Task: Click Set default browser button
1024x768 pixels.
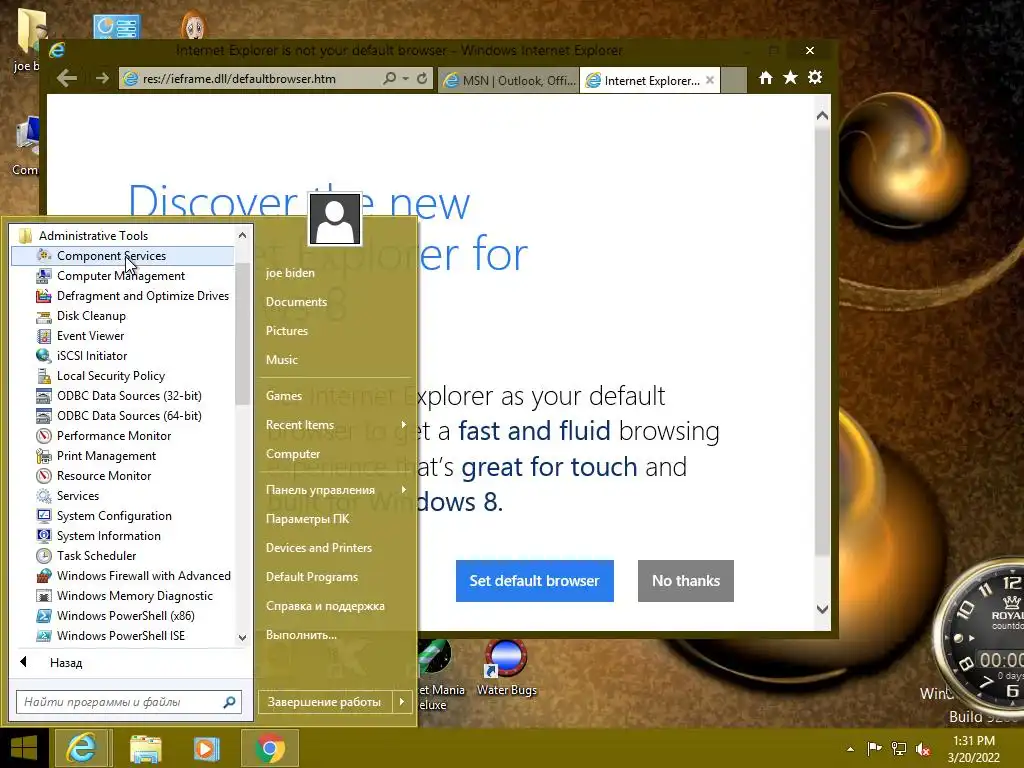Action: 534,581
